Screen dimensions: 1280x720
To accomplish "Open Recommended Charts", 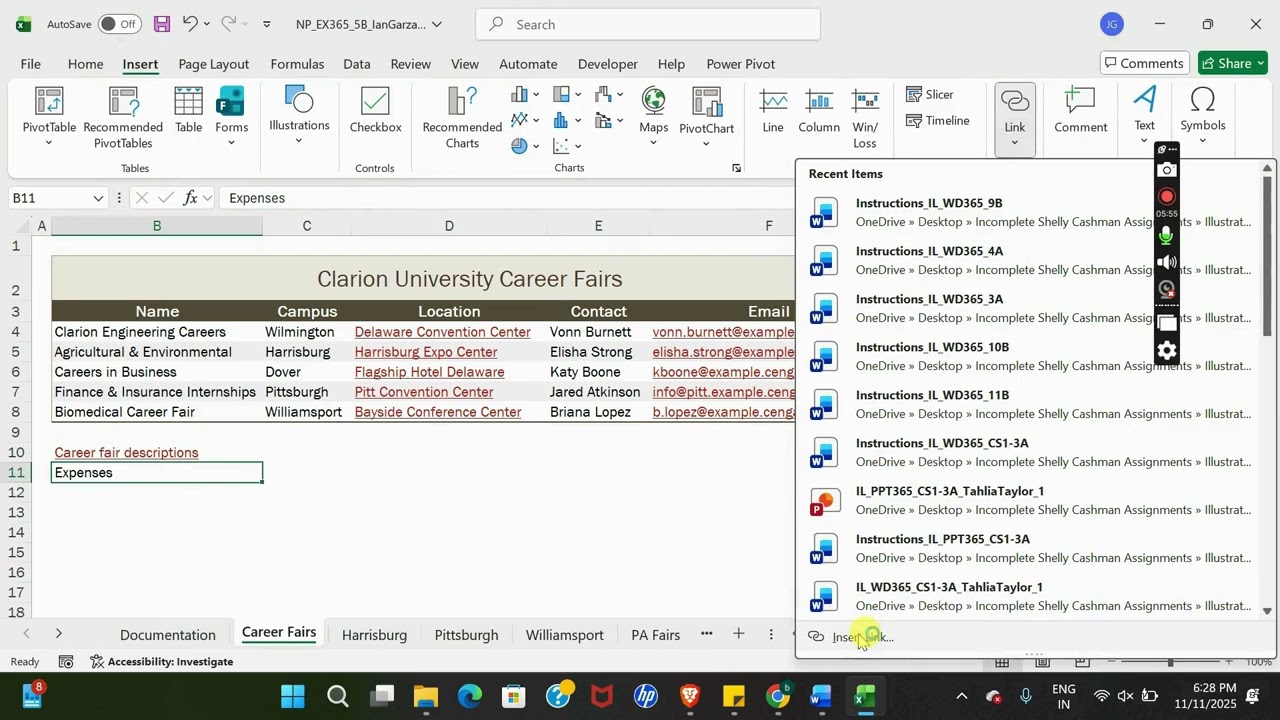I will click(x=462, y=117).
